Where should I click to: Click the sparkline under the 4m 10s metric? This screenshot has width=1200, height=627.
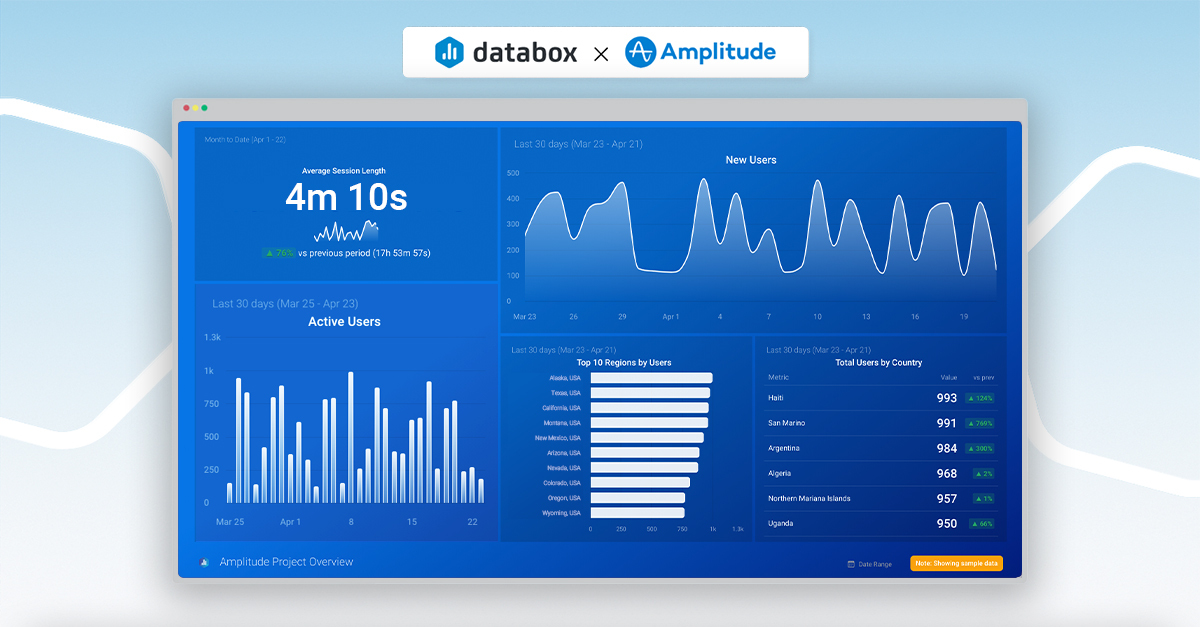click(x=346, y=232)
